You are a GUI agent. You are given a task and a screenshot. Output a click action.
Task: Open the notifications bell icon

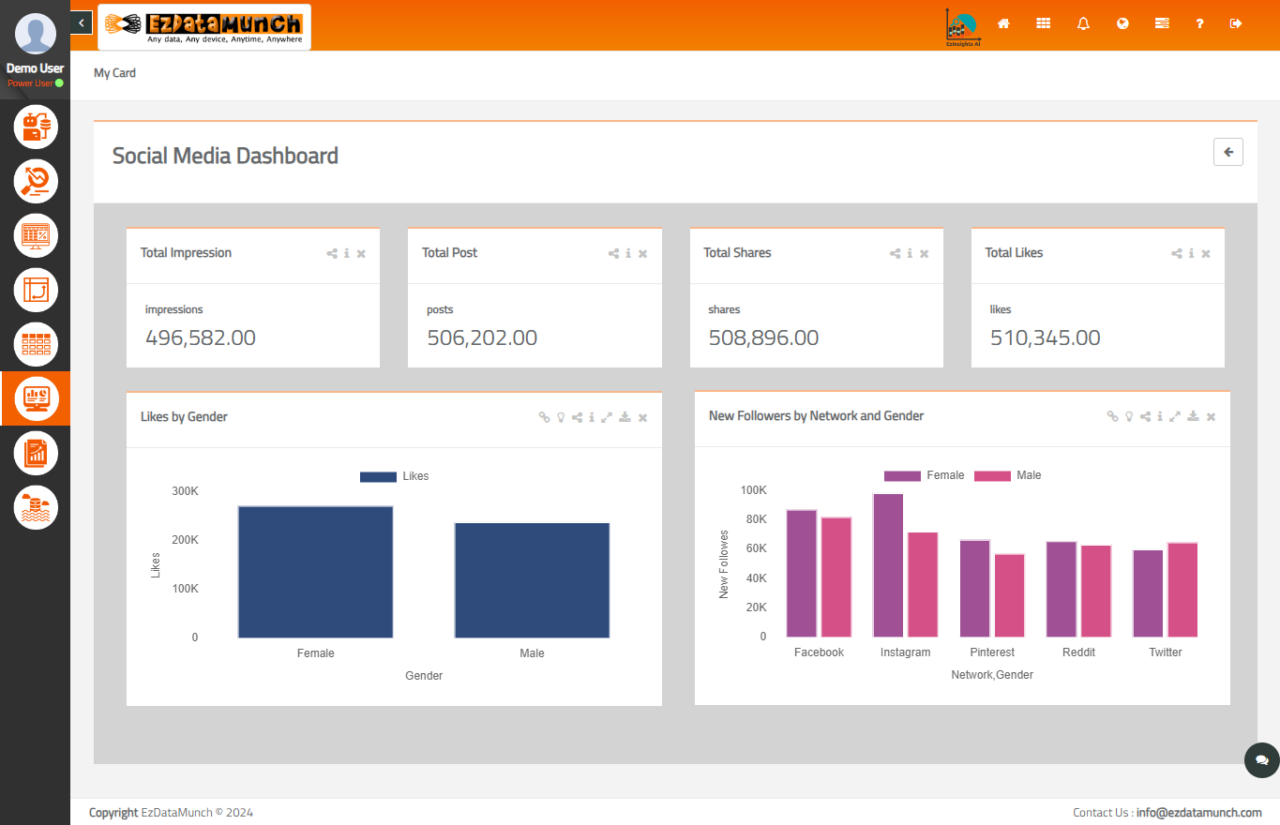point(1083,23)
